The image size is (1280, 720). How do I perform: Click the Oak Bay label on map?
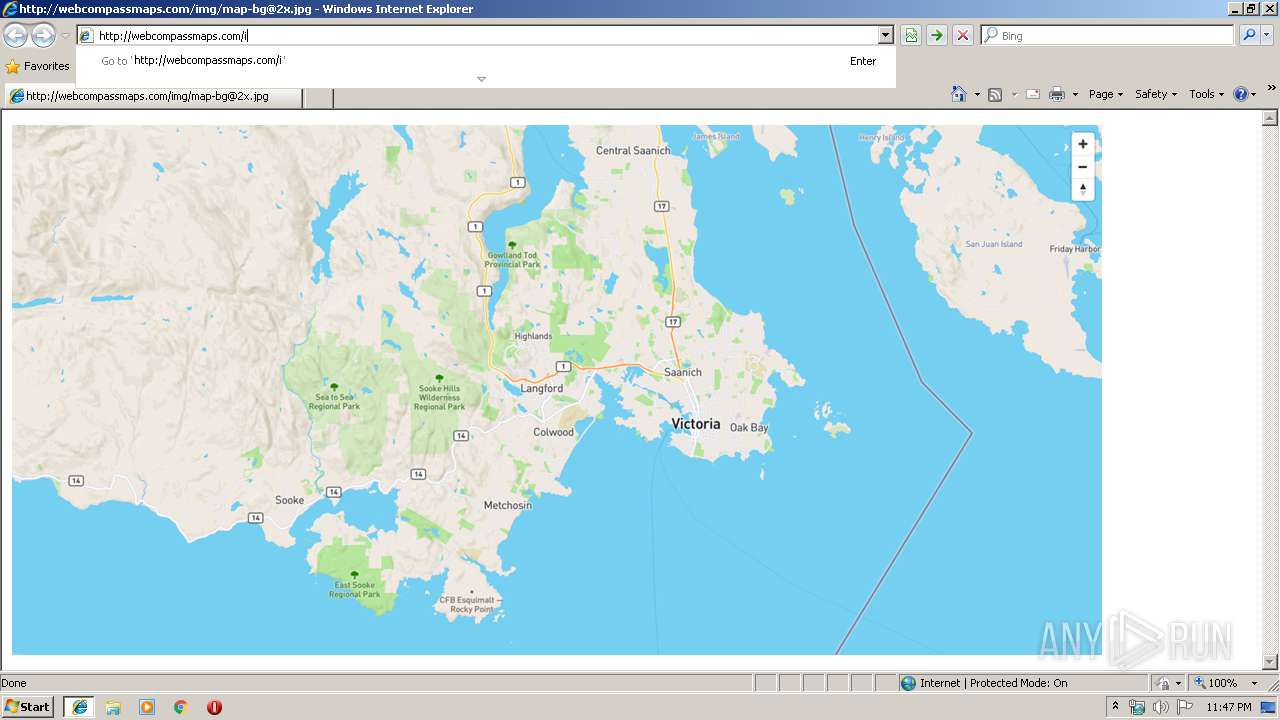(x=749, y=428)
